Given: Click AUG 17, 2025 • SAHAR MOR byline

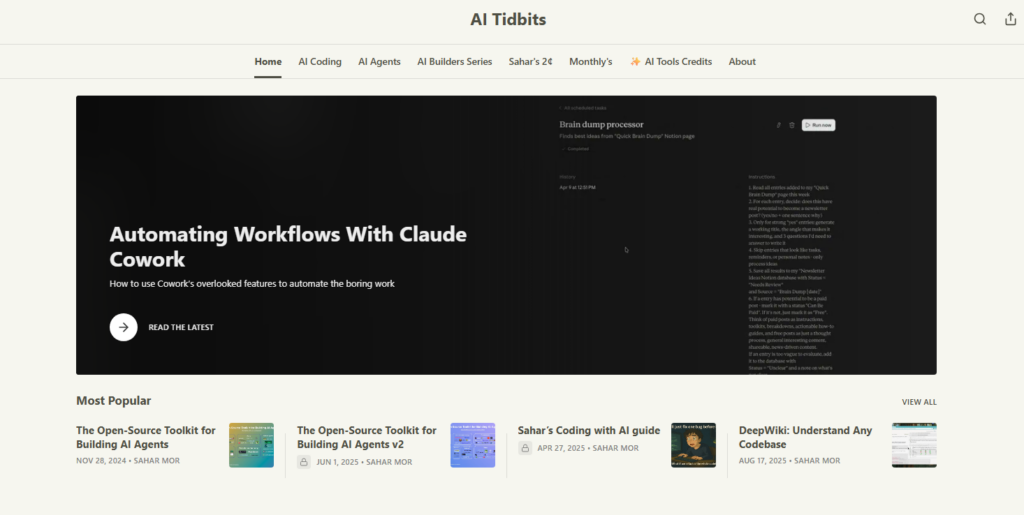Looking at the screenshot, I should tap(790, 460).
